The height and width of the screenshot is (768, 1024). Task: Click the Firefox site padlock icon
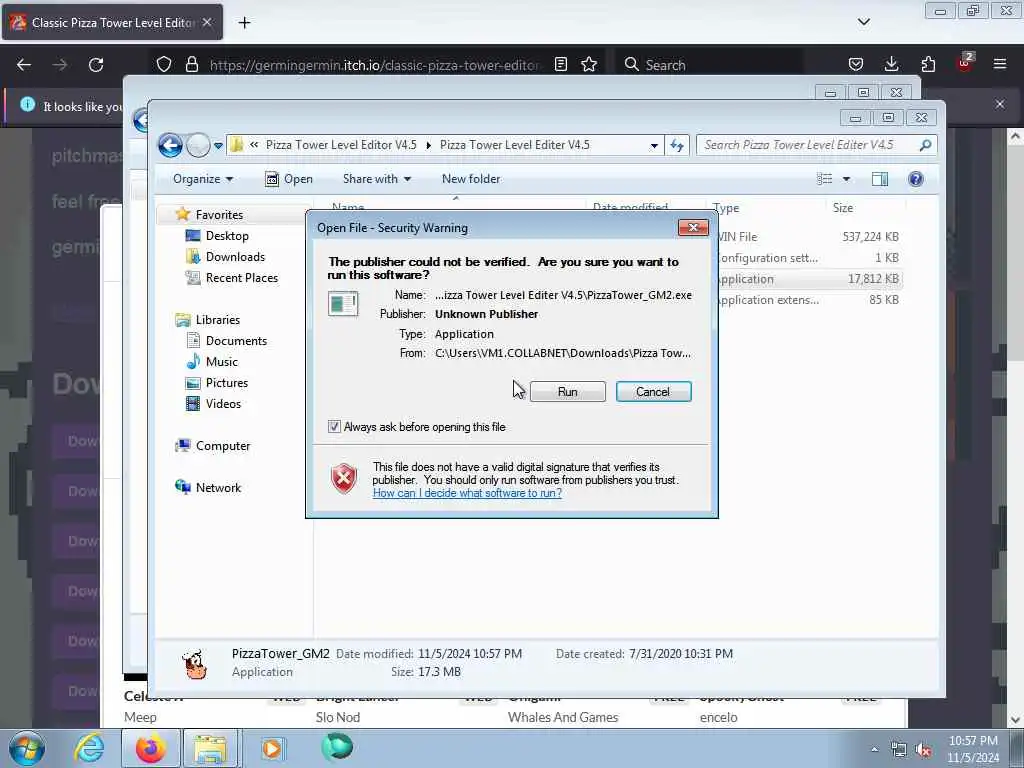191,65
